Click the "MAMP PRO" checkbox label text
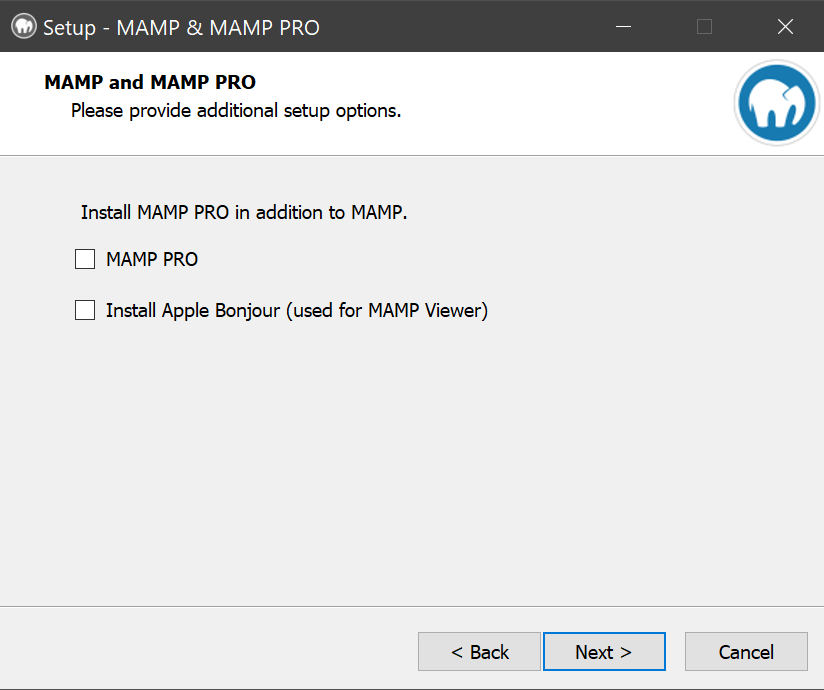Screen dimensions: 824x690 pyautogui.click(x=152, y=260)
